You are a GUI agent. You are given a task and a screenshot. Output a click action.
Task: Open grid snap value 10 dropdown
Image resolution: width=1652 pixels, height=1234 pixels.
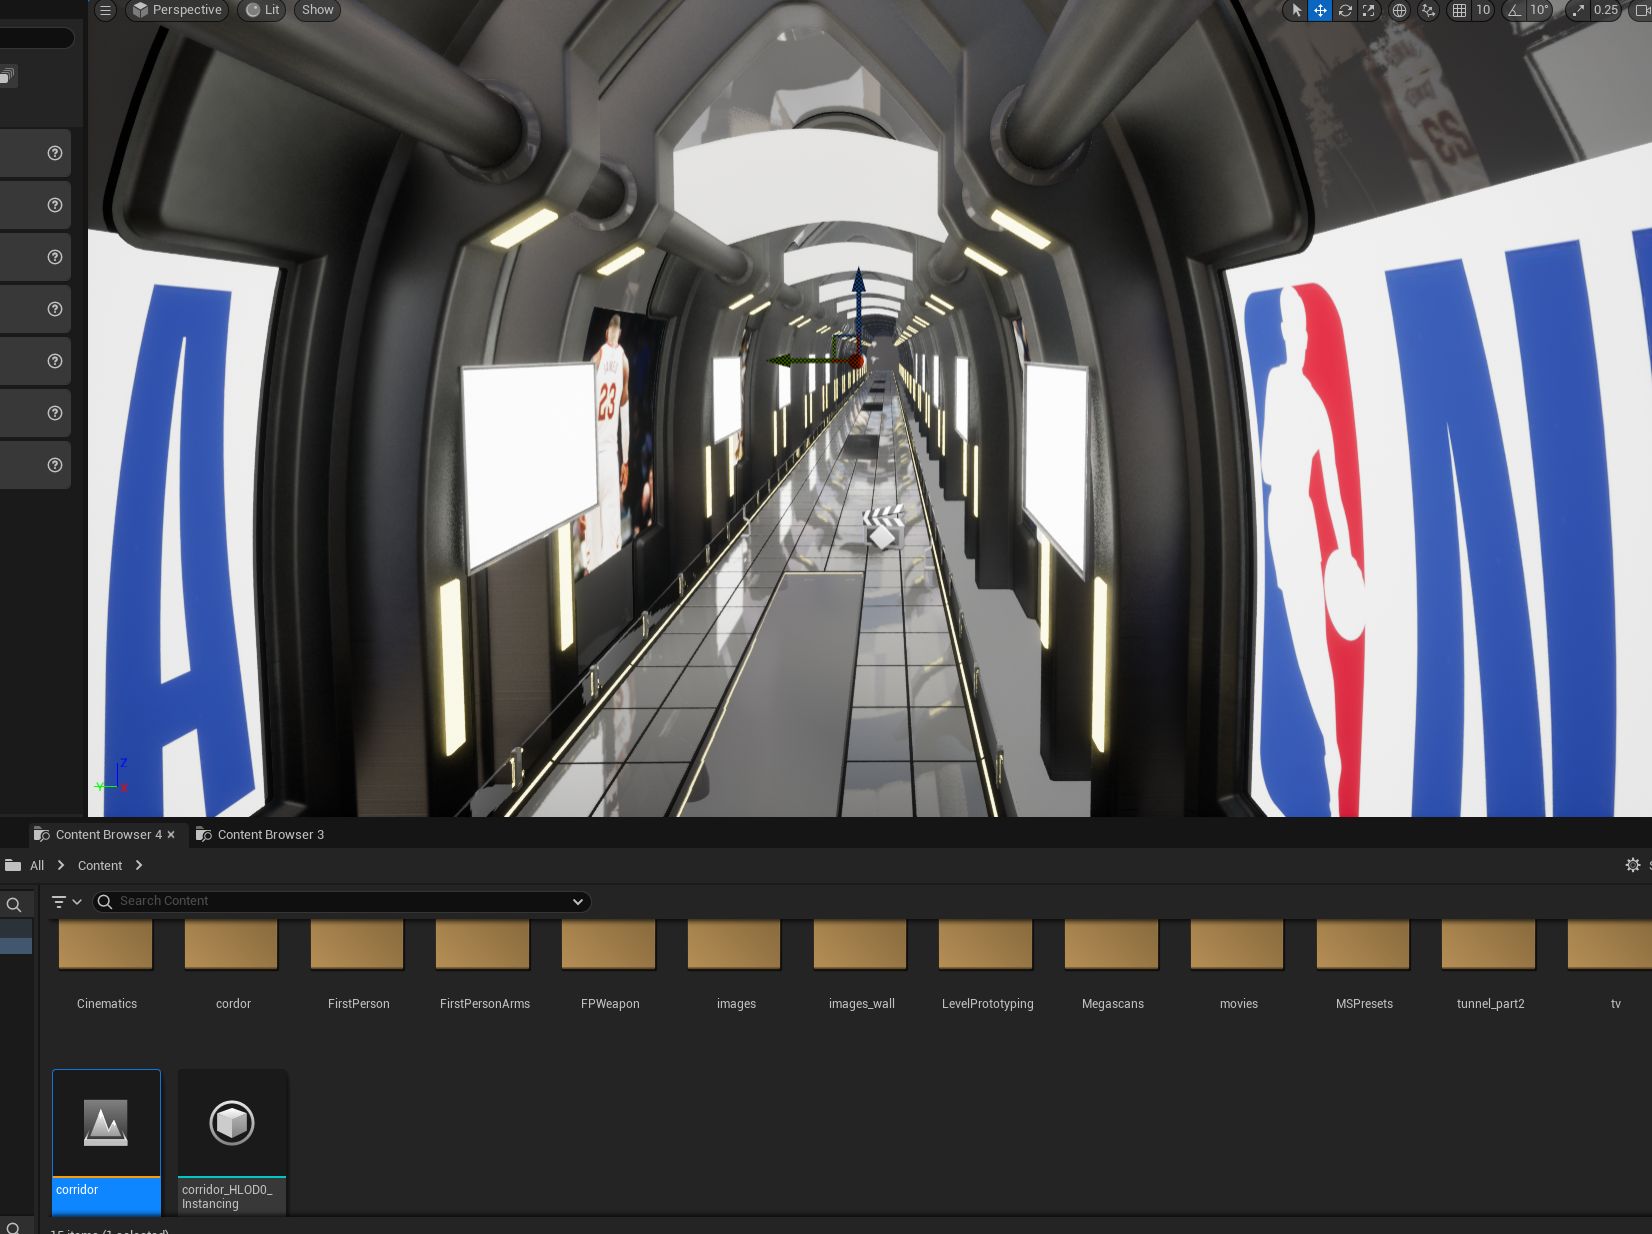(1483, 10)
